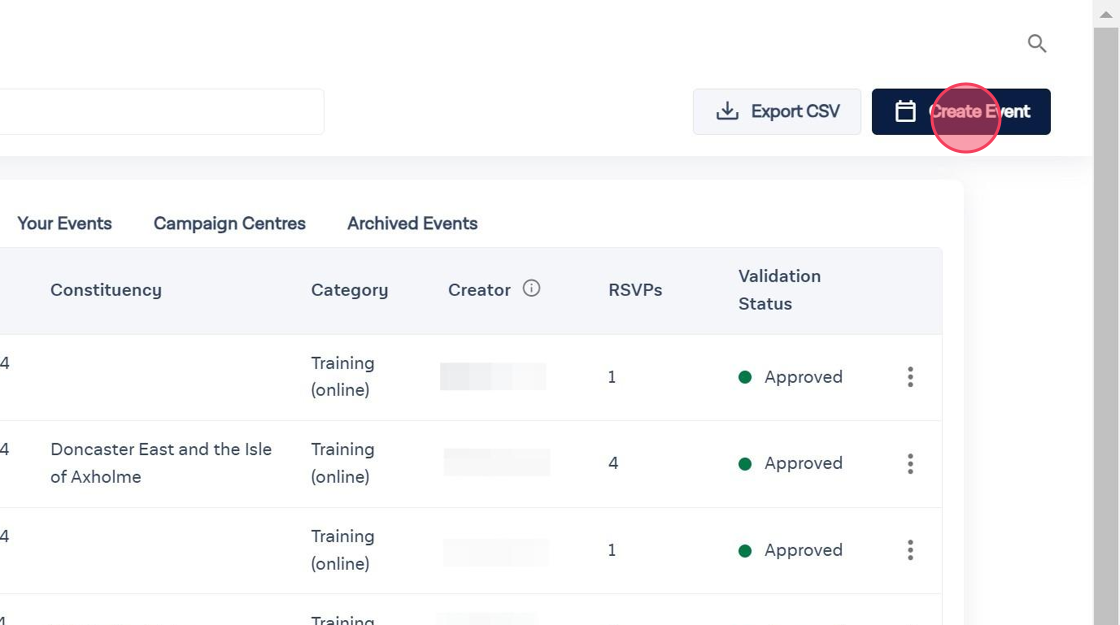The image size is (1120, 625).
Task: Click the RSVP count of 4
Action: coord(613,463)
